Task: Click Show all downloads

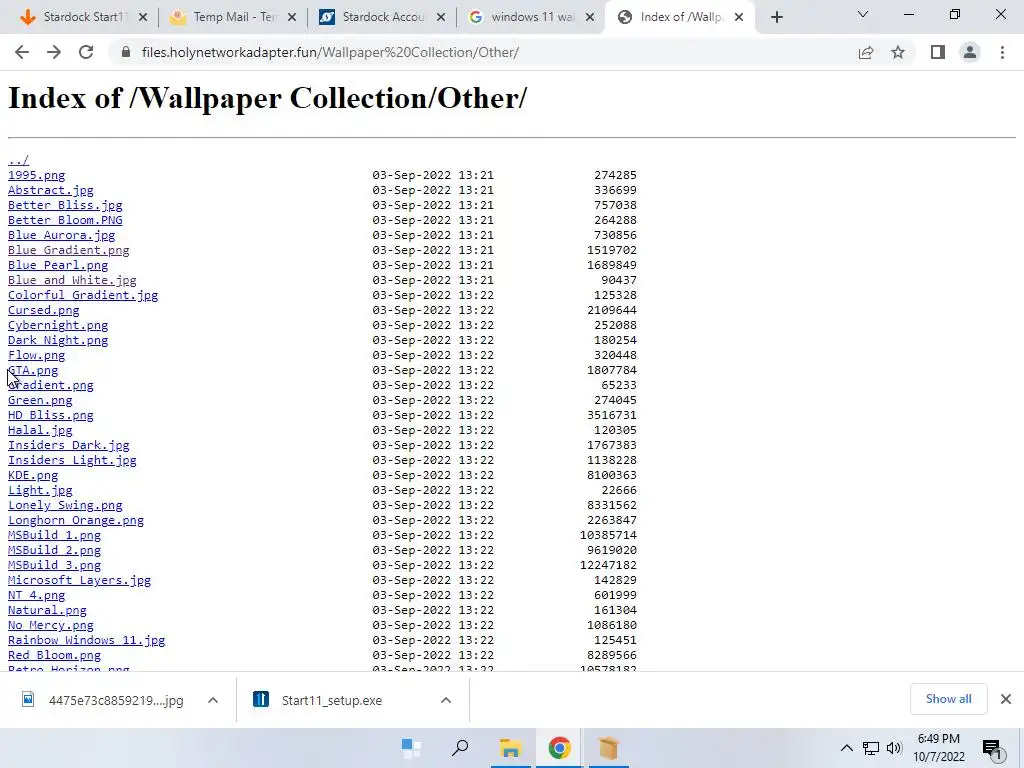Action: 948,699
